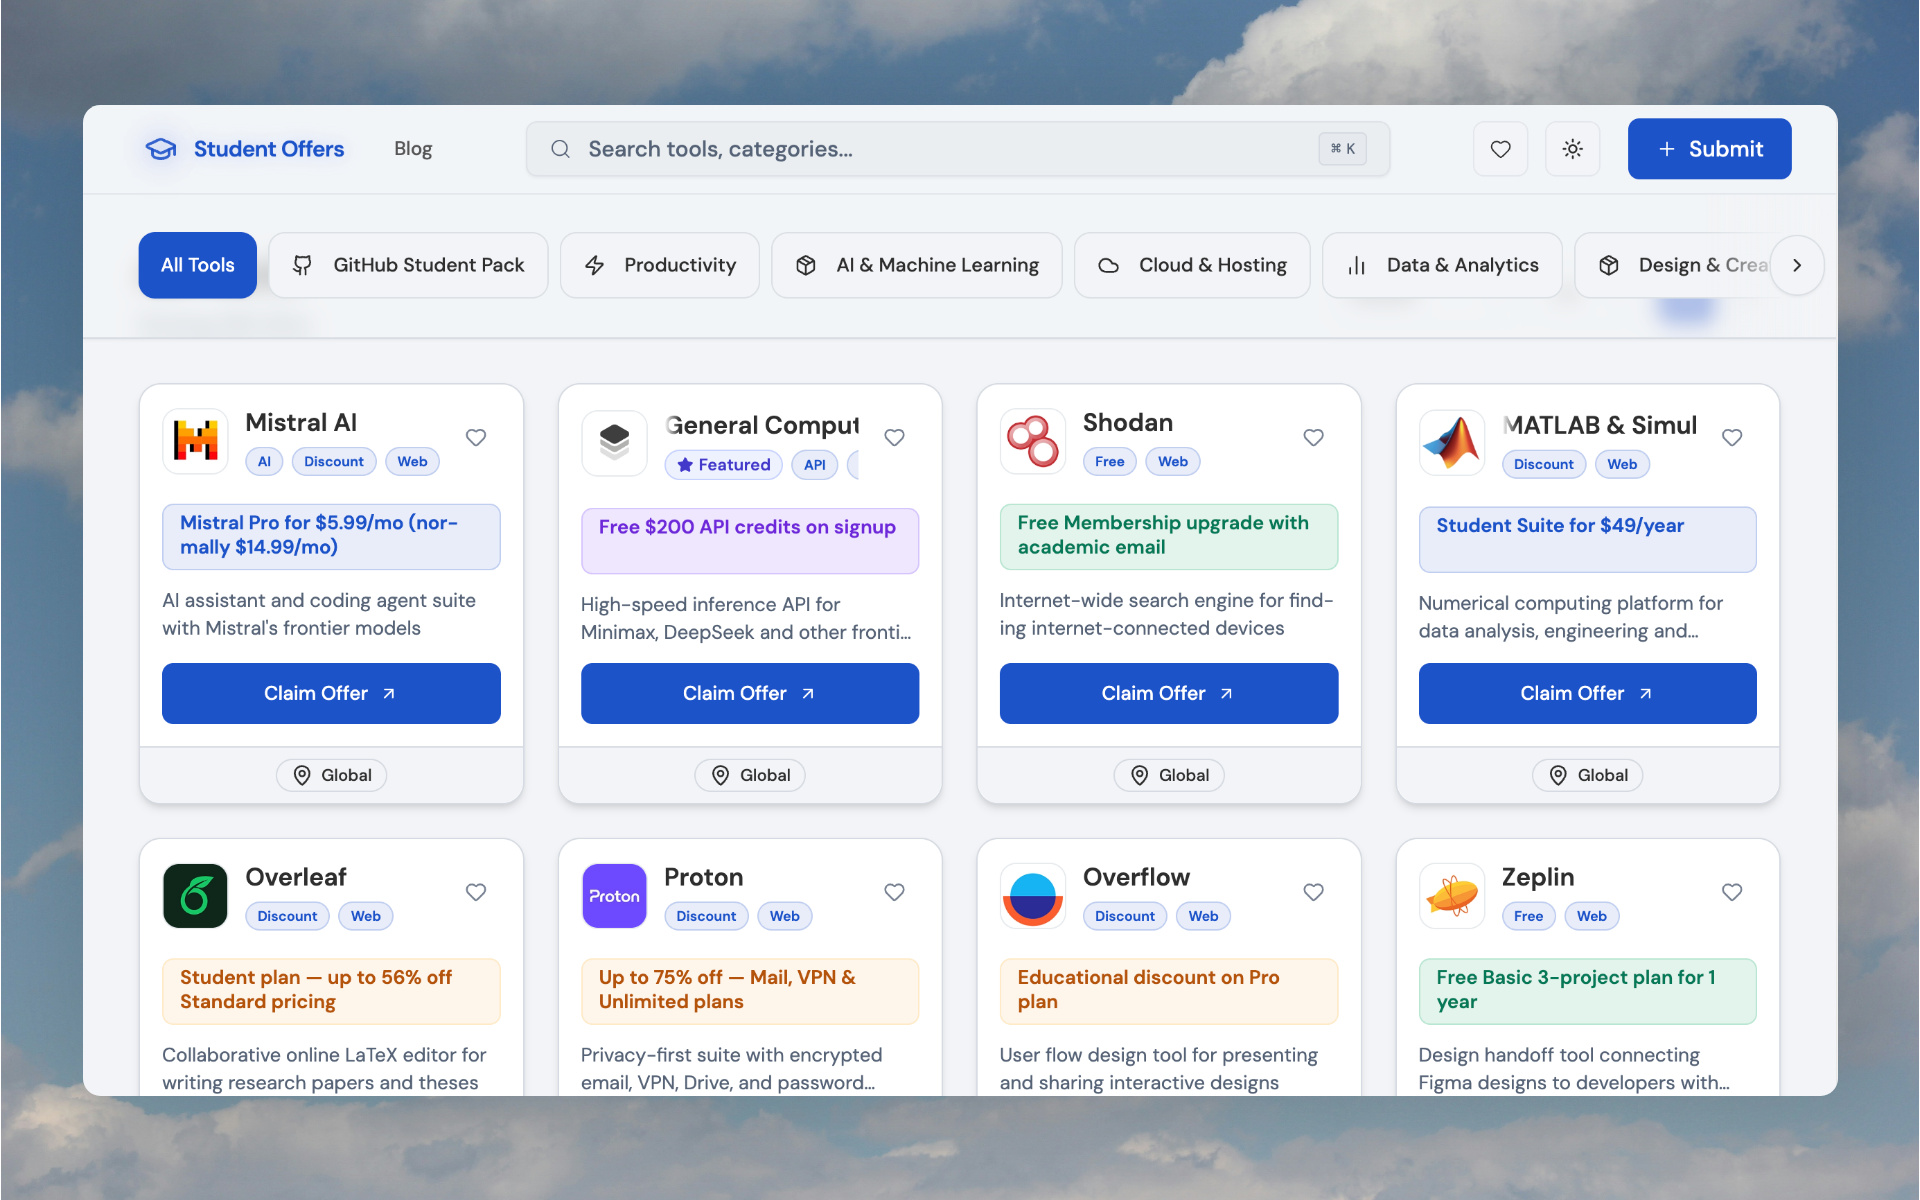Click the Discount tag on Mistral AI card
Image resolution: width=1920 pixels, height=1200 pixels.
tap(334, 462)
